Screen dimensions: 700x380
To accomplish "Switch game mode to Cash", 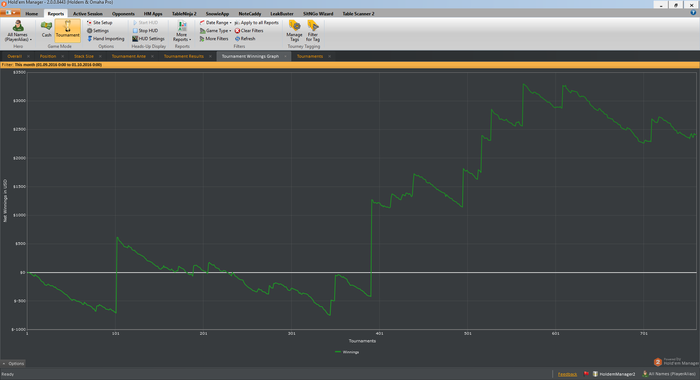I will pyautogui.click(x=46, y=29).
